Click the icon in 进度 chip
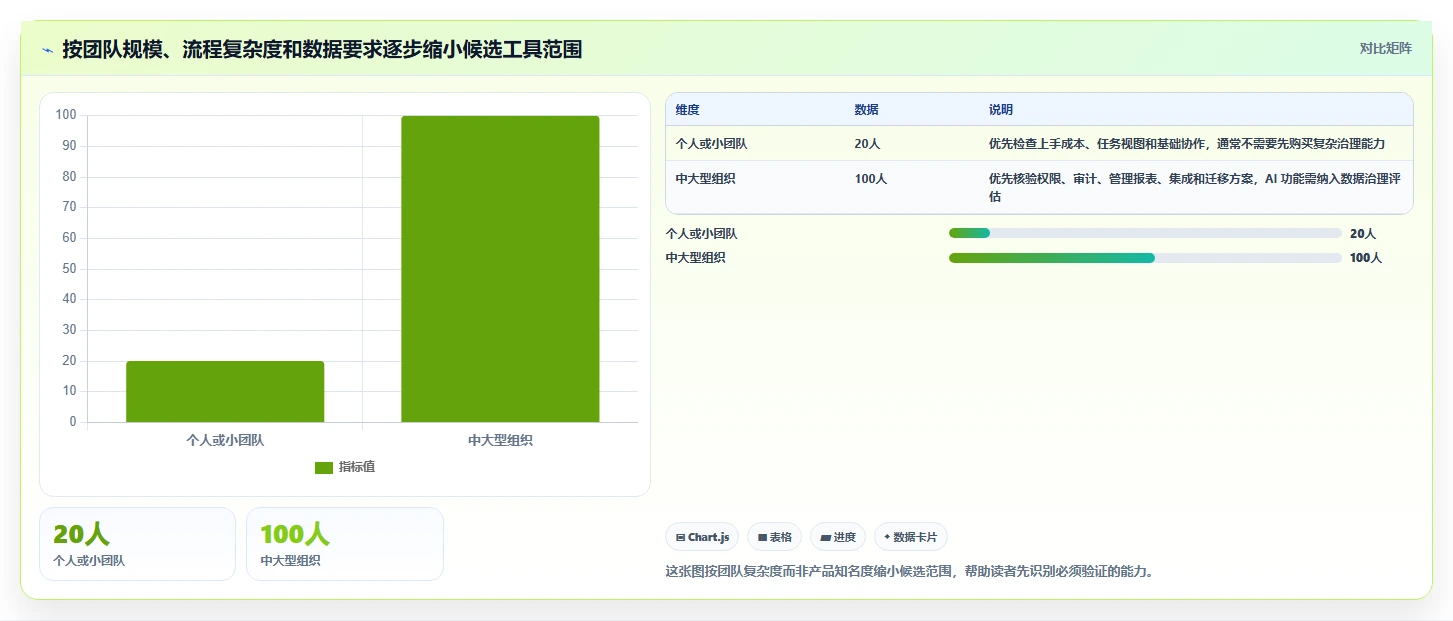 click(x=826, y=538)
